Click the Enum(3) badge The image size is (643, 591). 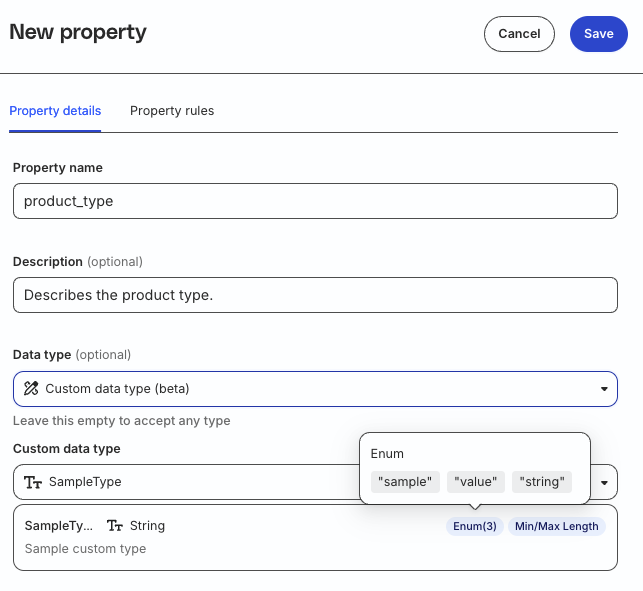pos(475,526)
